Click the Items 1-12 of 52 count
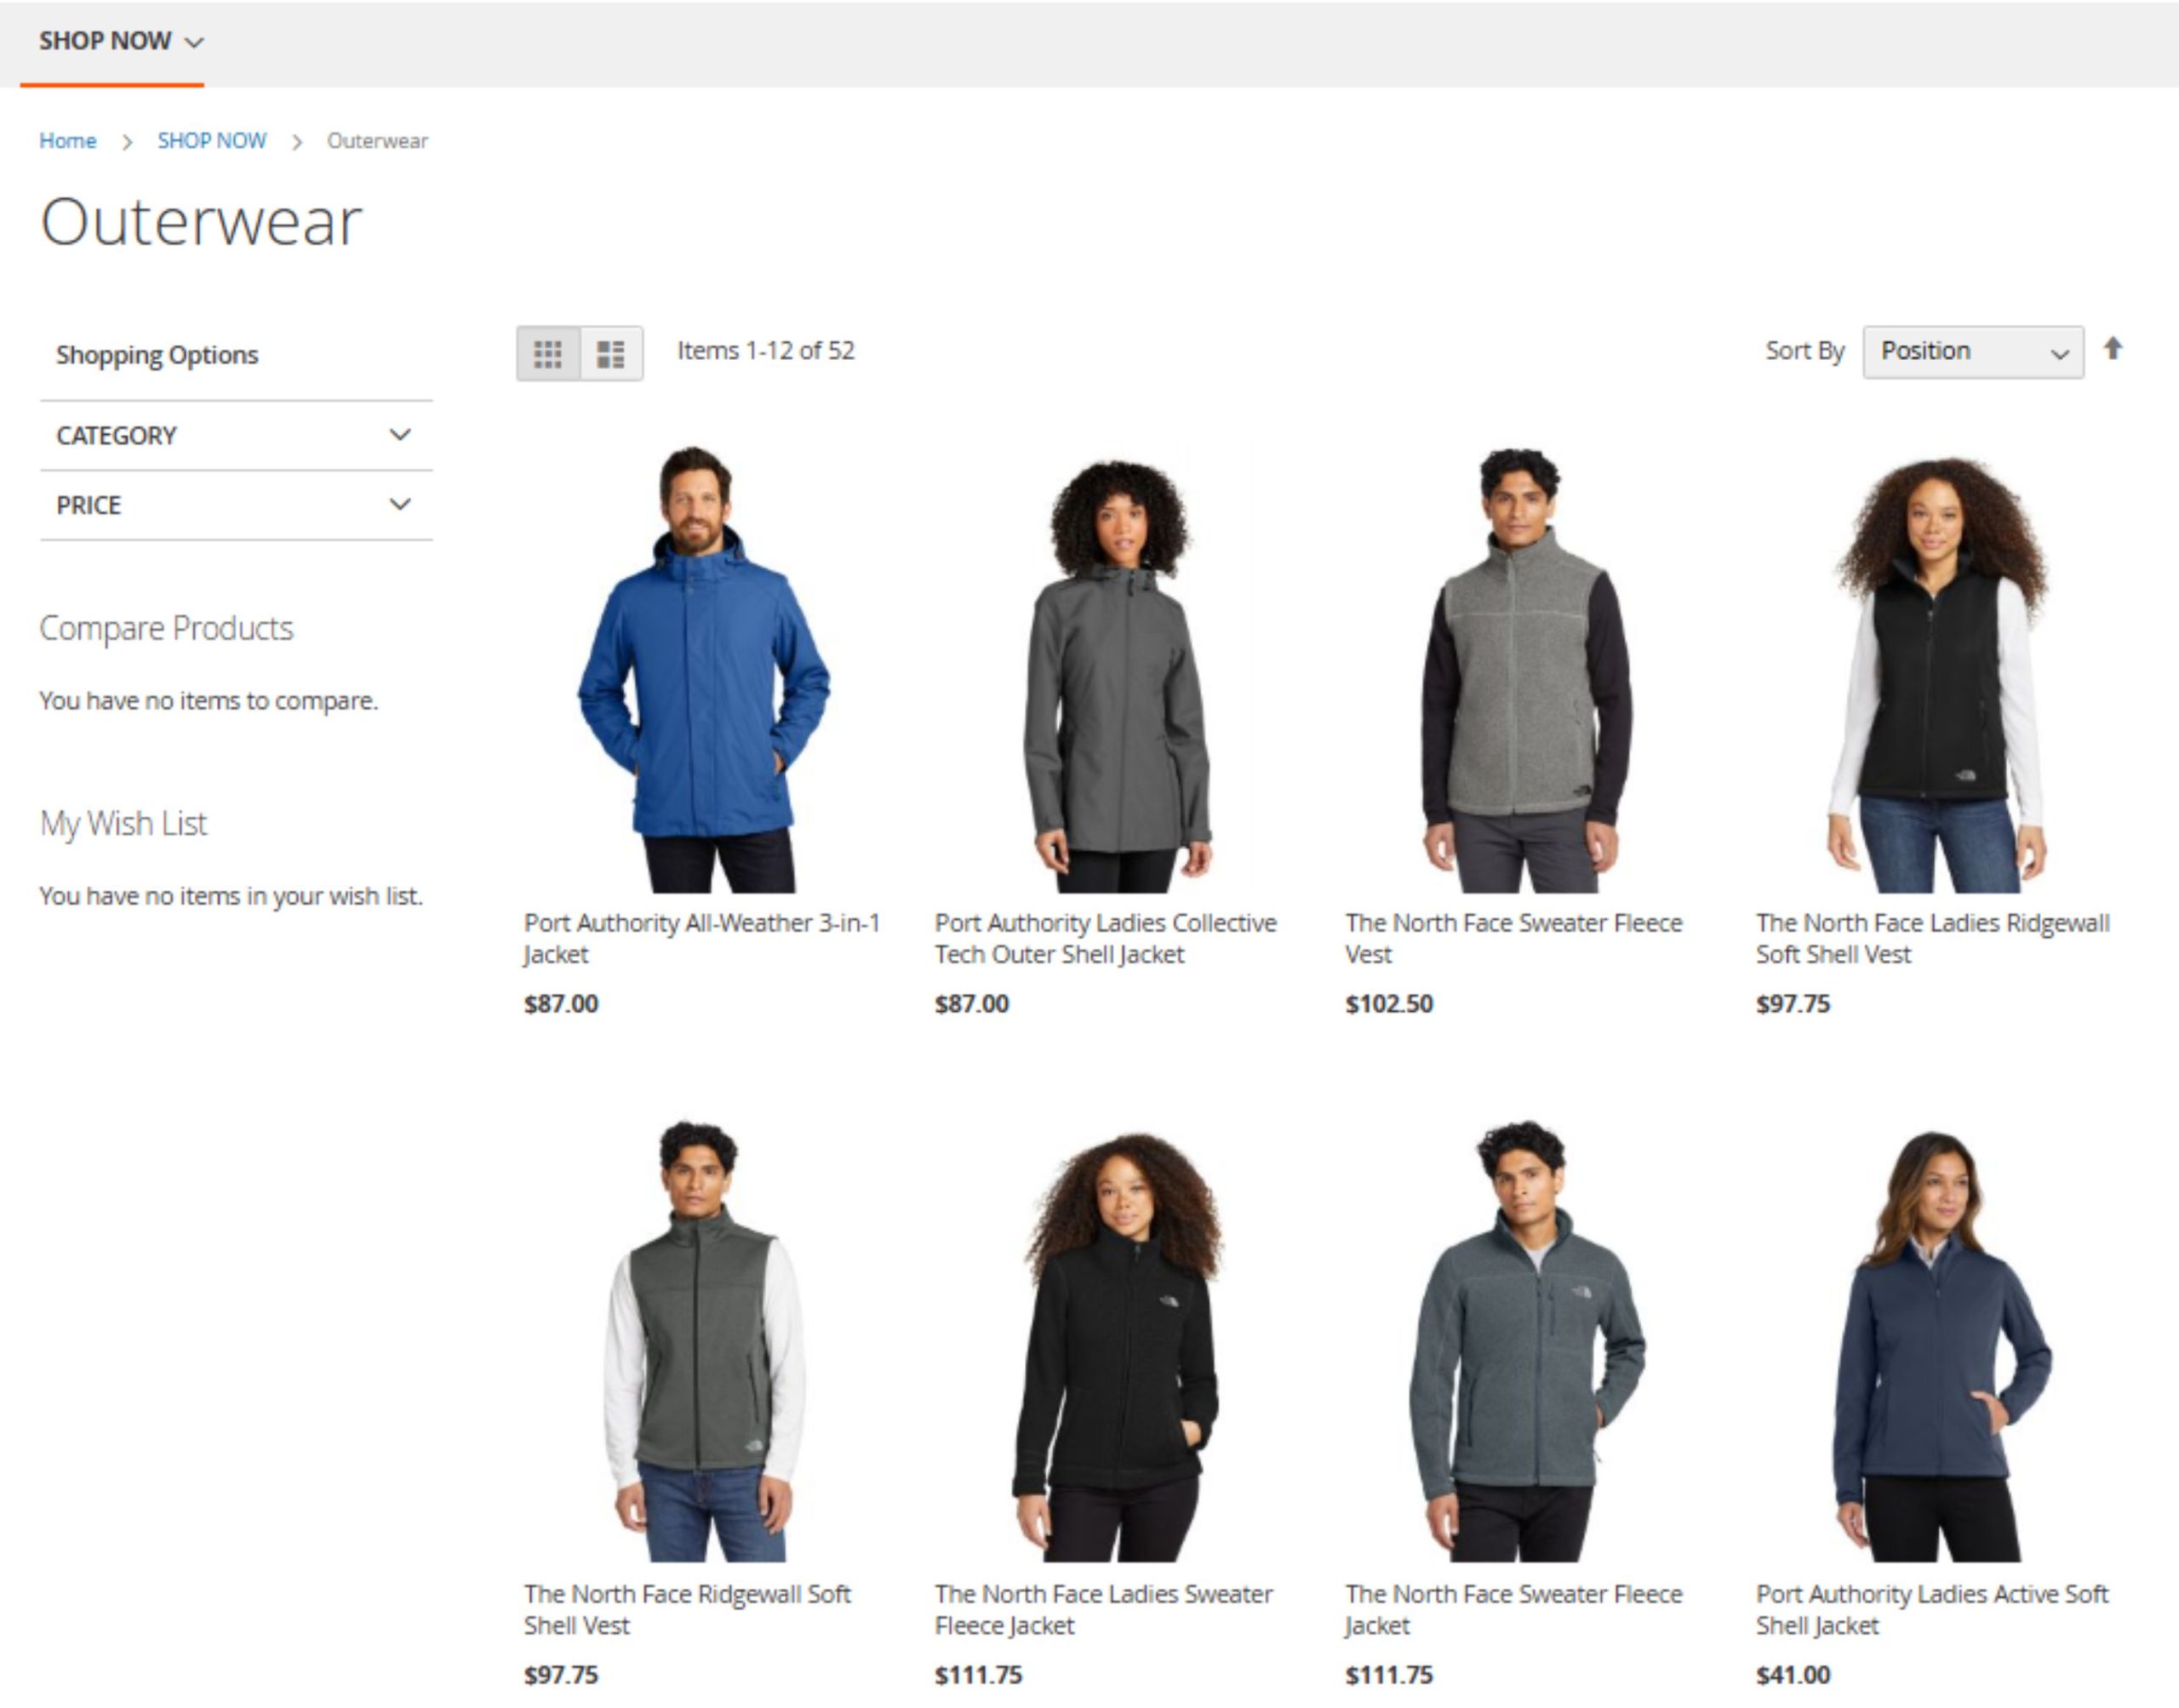 (x=766, y=351)
